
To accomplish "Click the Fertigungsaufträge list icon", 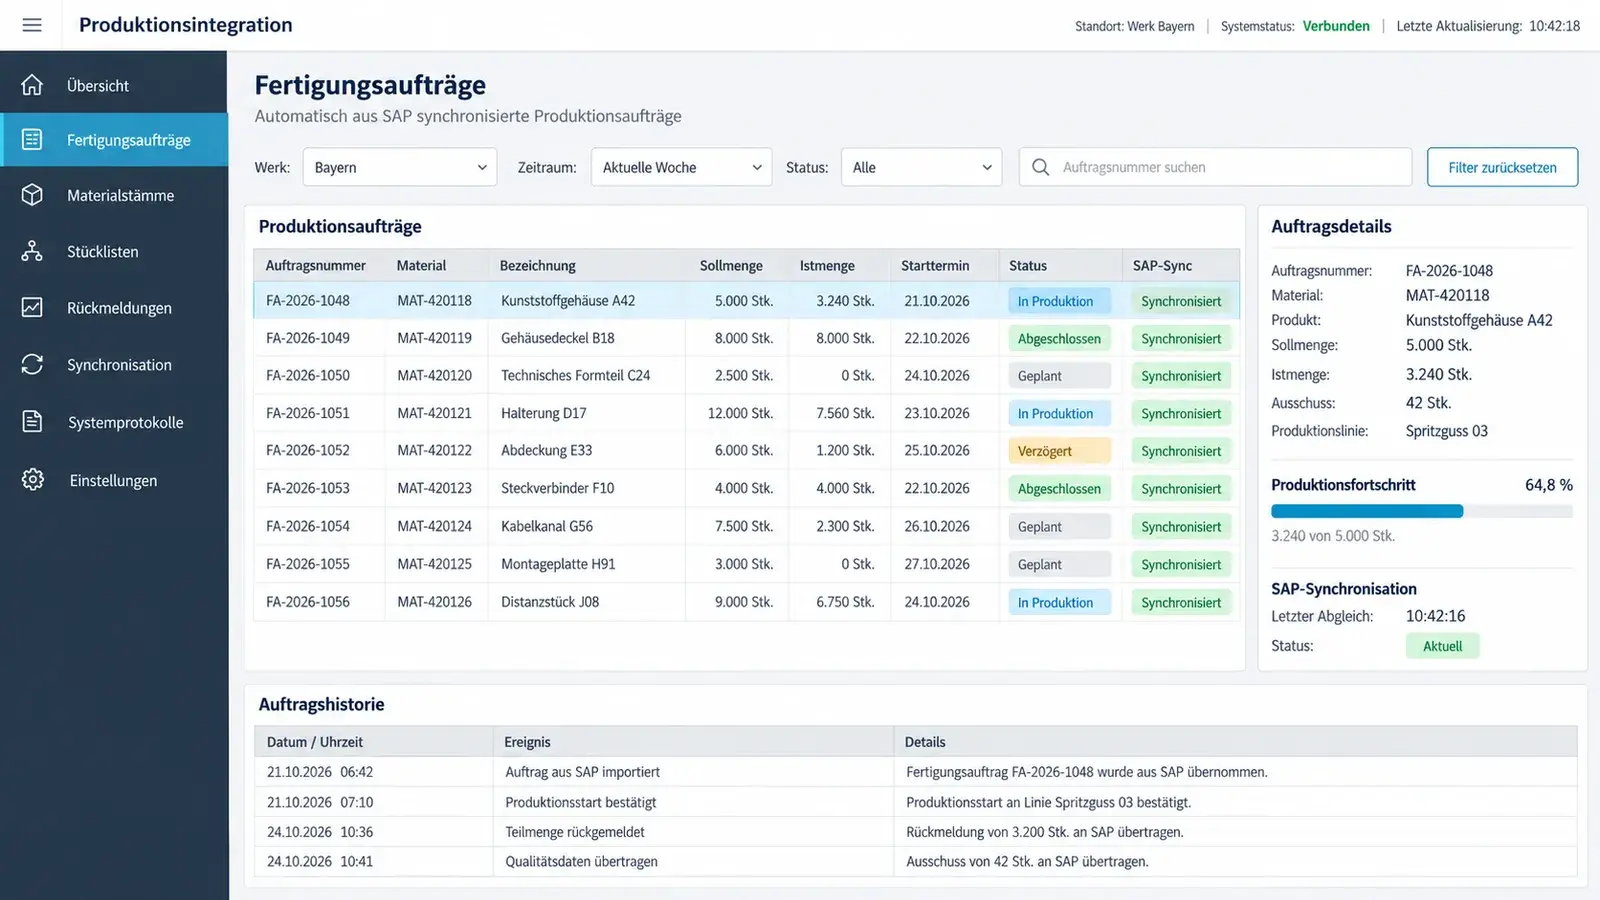I will (32, 140).
